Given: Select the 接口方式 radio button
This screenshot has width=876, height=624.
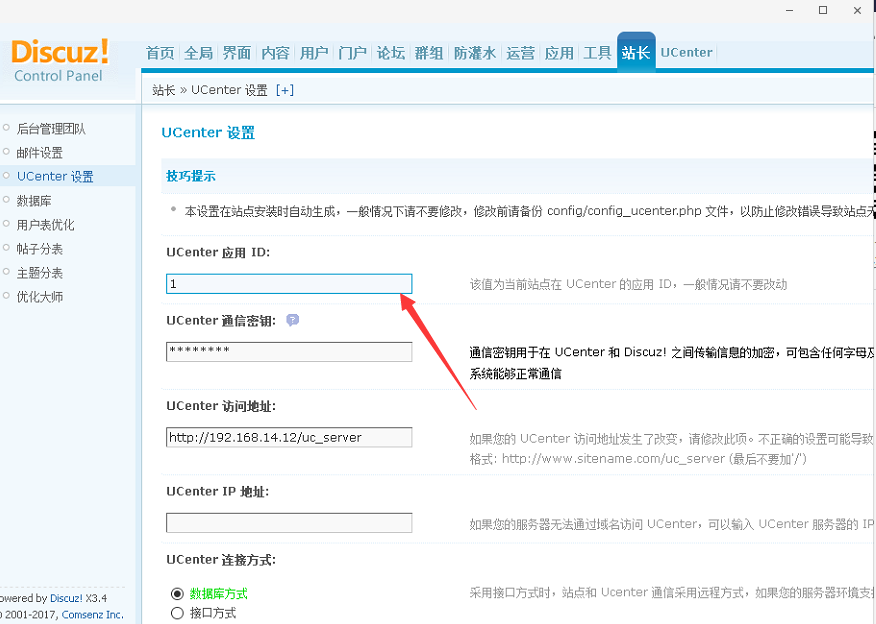Looking at the screenshot, I should point(178,613).
